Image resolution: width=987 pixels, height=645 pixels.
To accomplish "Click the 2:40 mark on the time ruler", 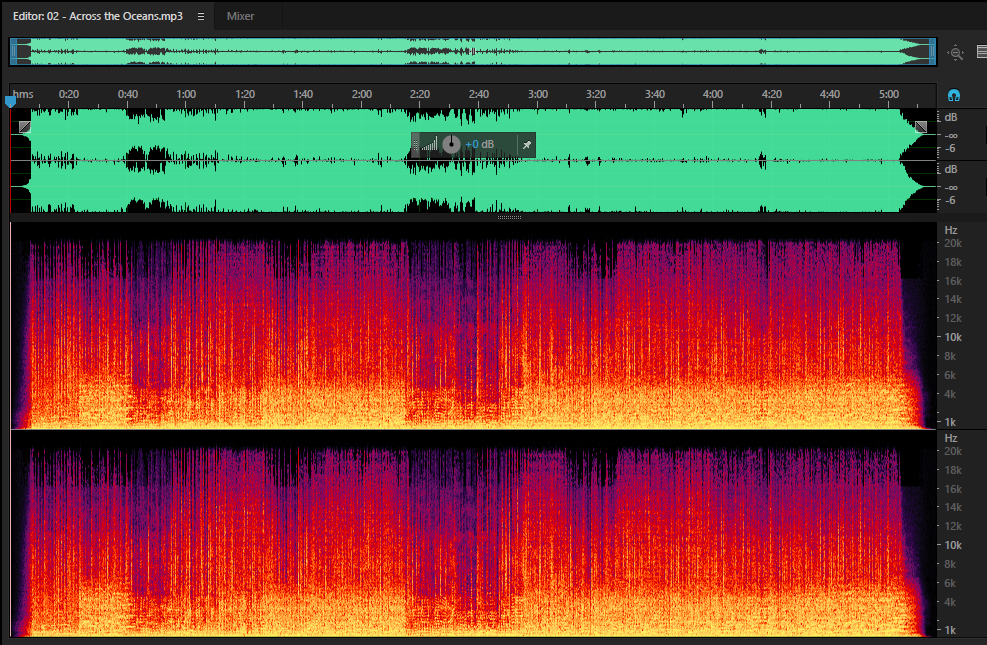I will tap(479, 94).
